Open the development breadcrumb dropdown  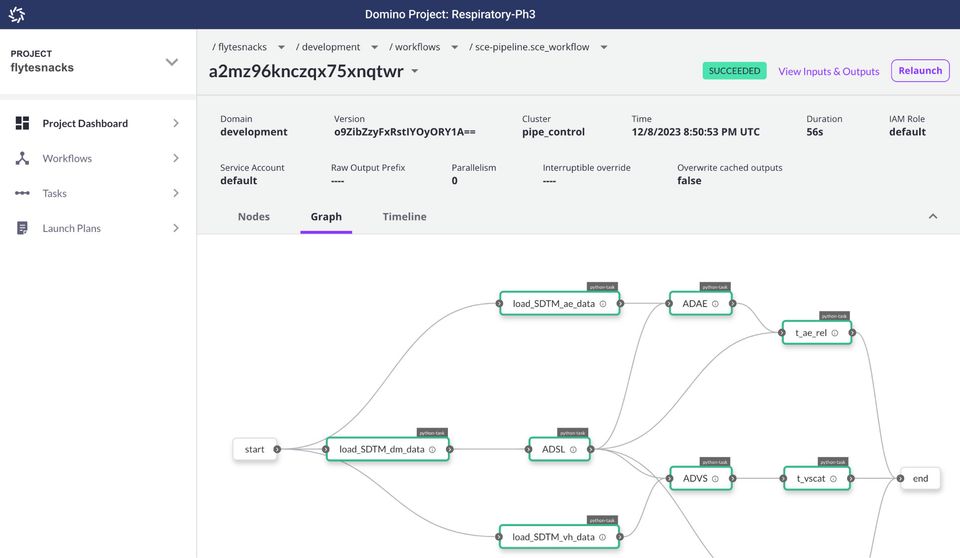click(374, 47)
